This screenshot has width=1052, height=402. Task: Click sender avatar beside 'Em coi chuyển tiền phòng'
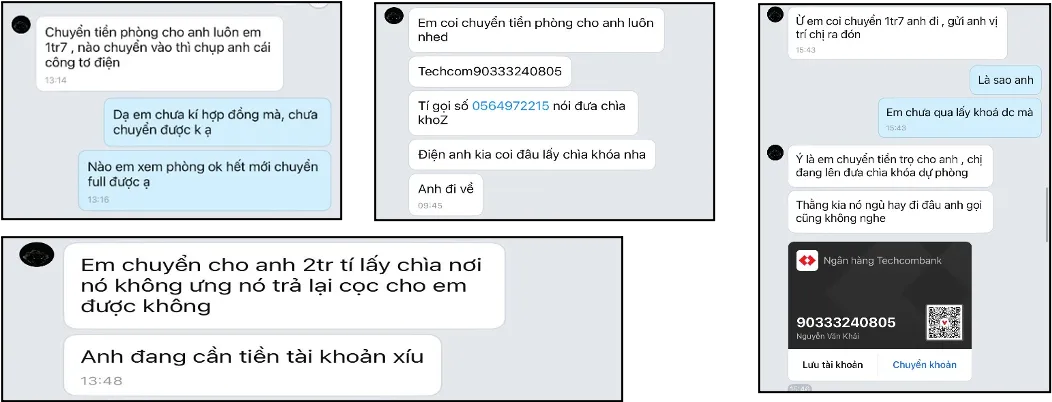pos(394,15)
